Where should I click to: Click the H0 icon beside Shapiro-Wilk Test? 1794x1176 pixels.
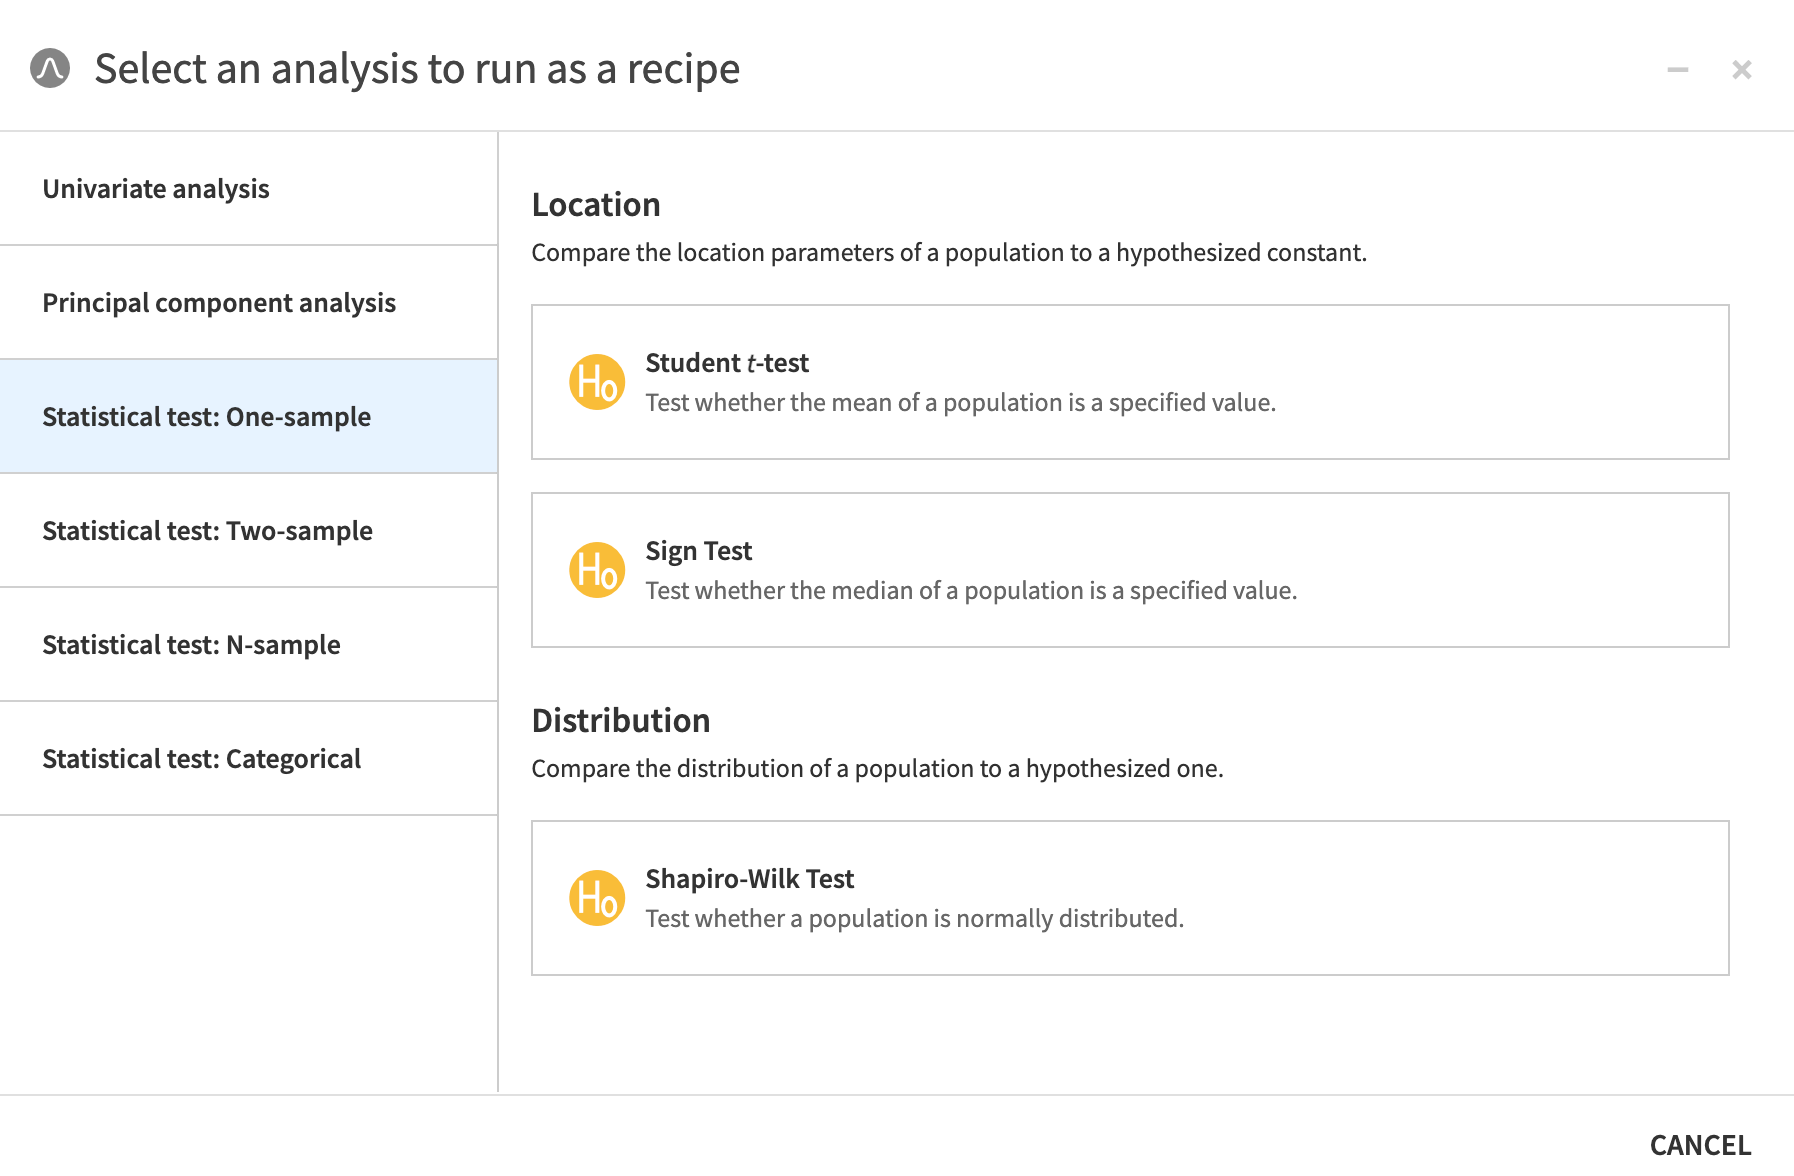click(597, 897)
